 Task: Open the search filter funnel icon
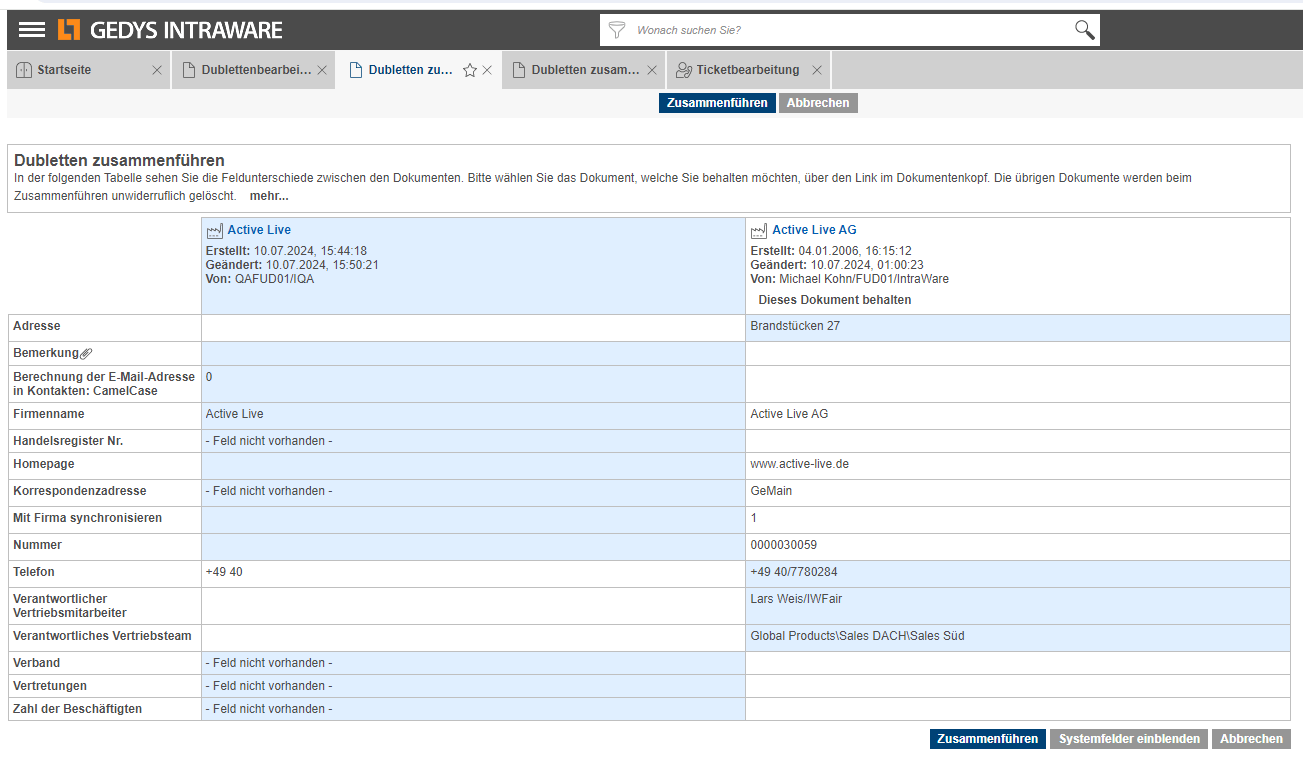tap(617, 30)
